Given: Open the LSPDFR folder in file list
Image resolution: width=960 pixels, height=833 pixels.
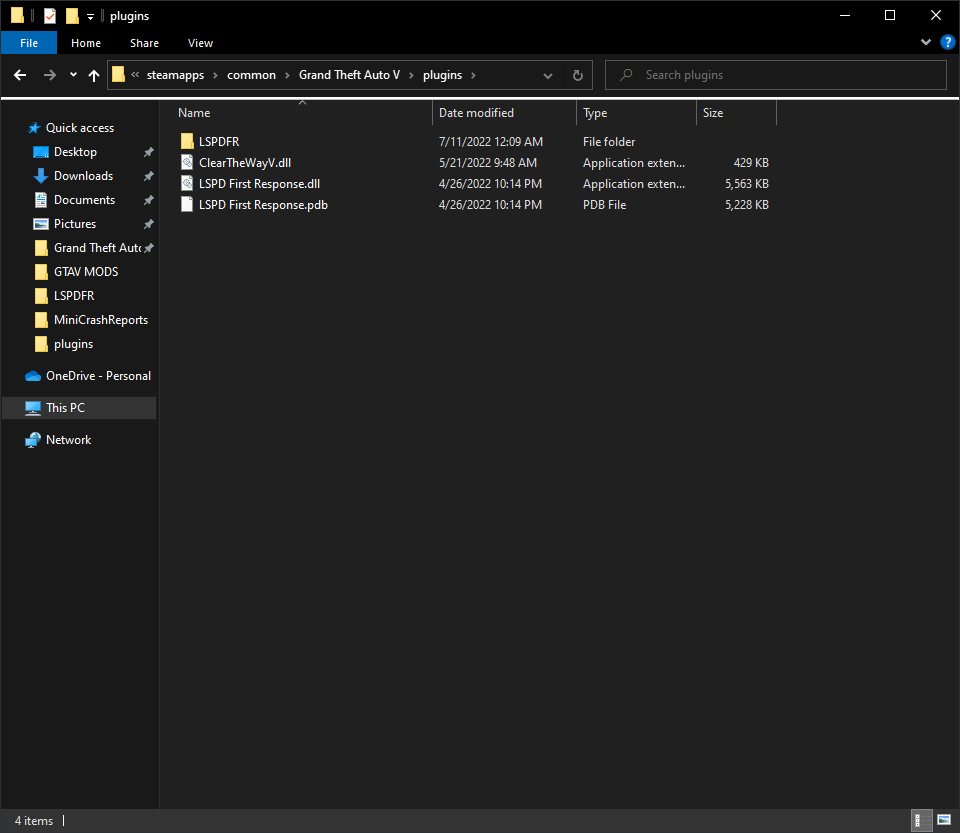Looking at the screenshot, I should (x=219, y=141).
